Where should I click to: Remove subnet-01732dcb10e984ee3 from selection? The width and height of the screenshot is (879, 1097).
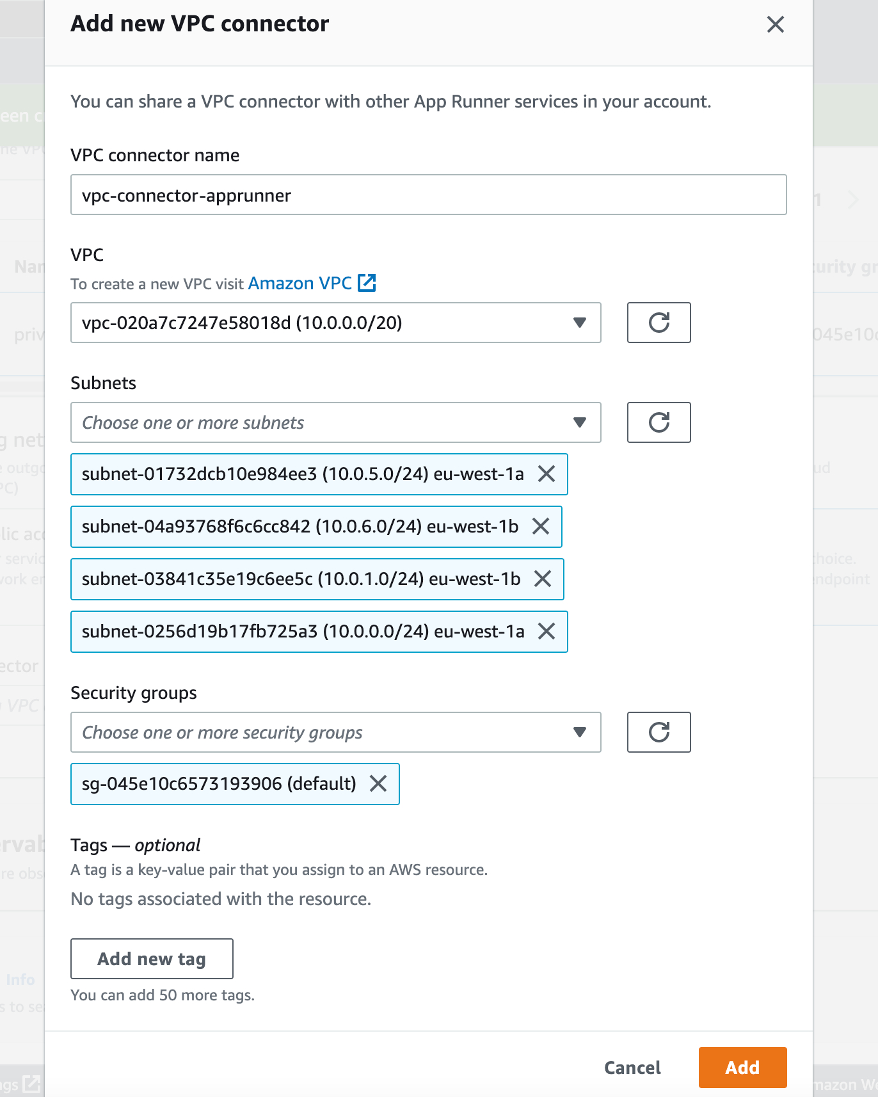546,474
